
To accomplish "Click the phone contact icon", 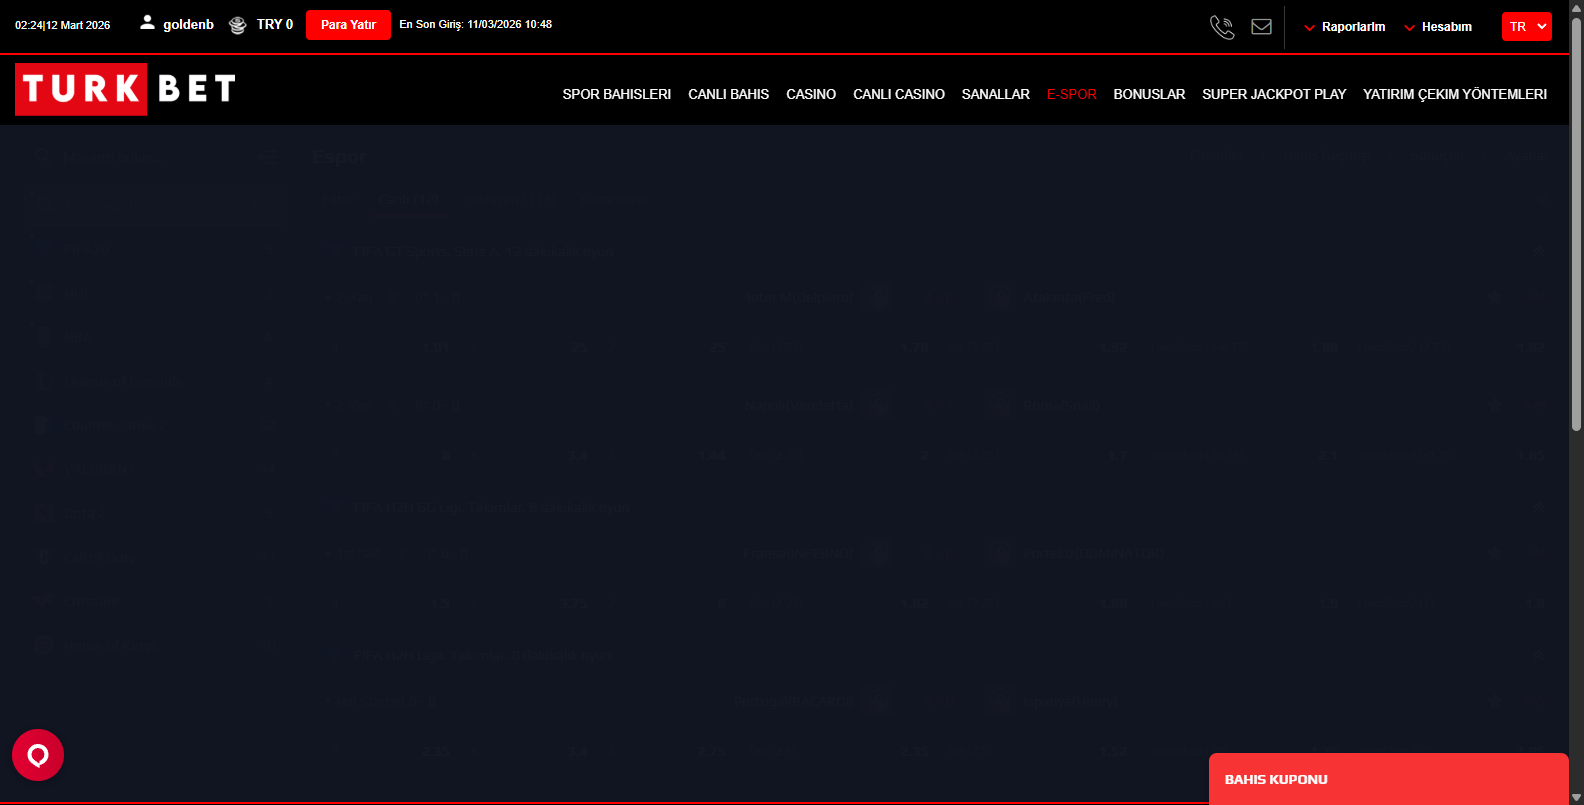I will (1222, 27).
